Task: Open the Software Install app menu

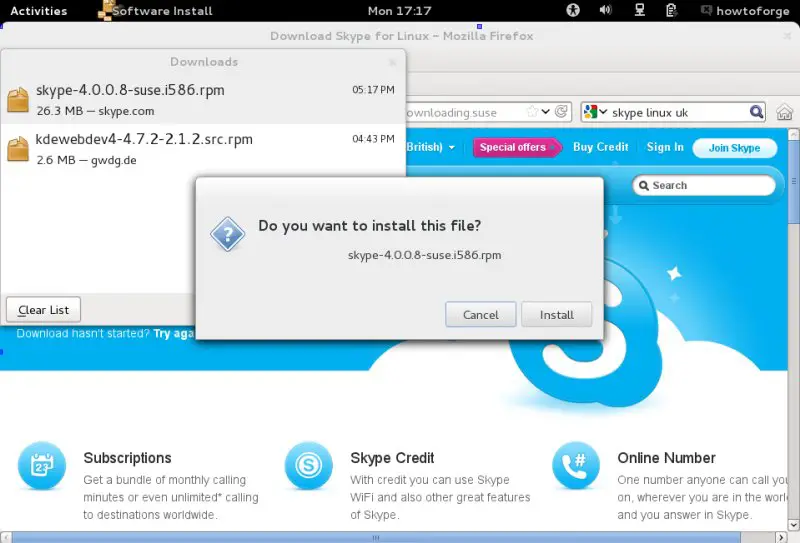Action: point(155,11)
